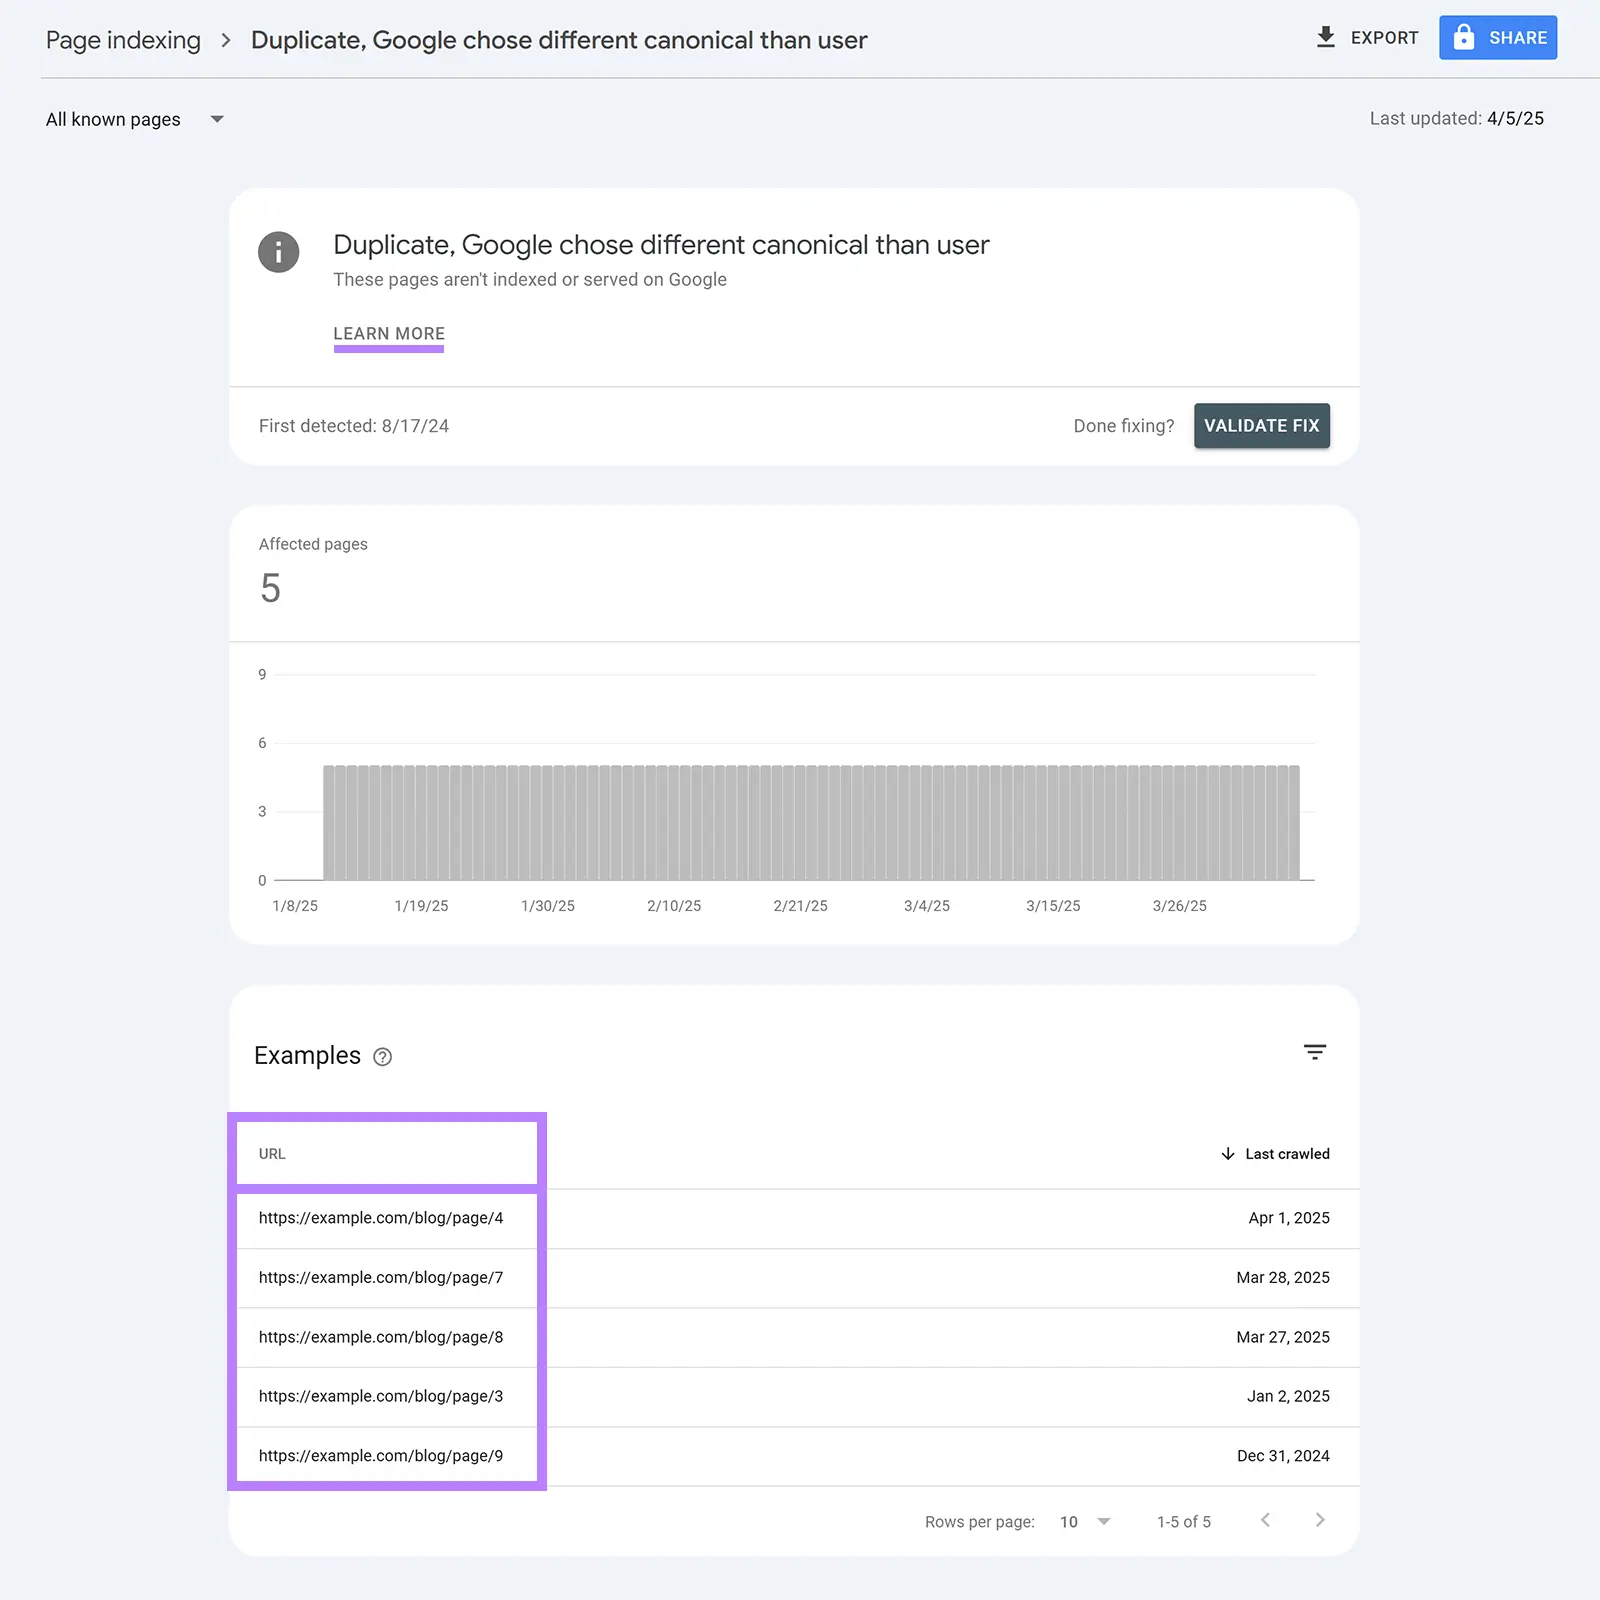
Task: Go back to Page indexing breadcrumb
Action: point(122,40)
